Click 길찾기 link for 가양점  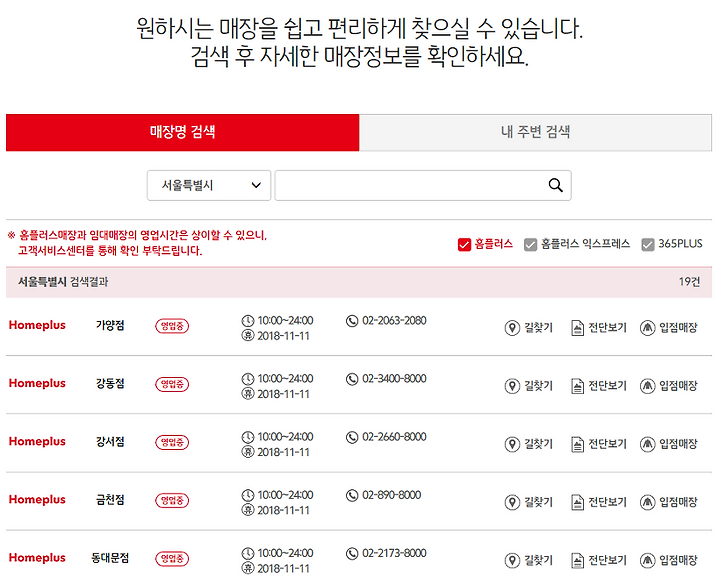pos(538,328)
